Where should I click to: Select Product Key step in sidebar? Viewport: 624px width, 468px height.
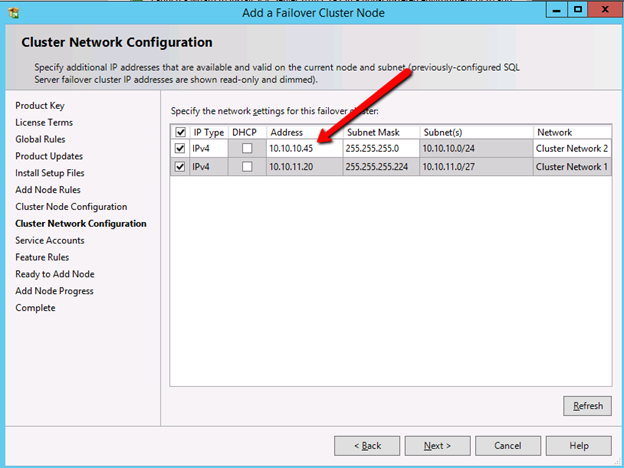pos(41,106)
